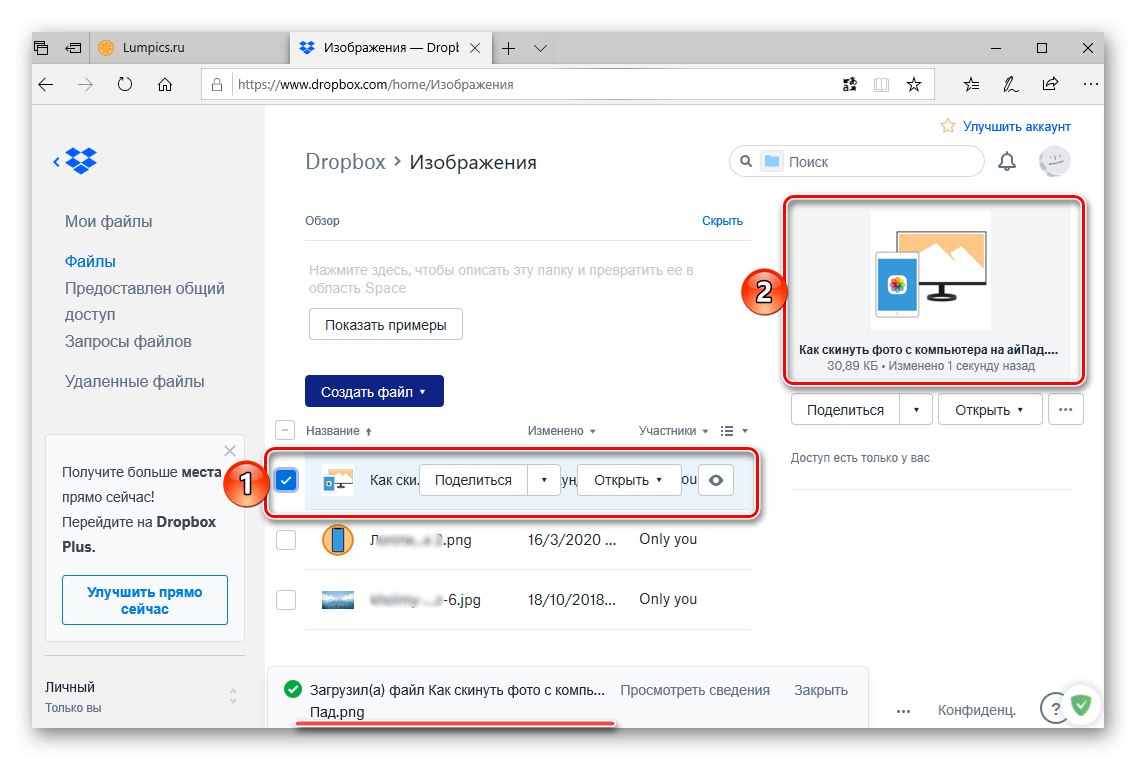
Task: Toggle the select-all checkbox in header
Action: [285, 430]
